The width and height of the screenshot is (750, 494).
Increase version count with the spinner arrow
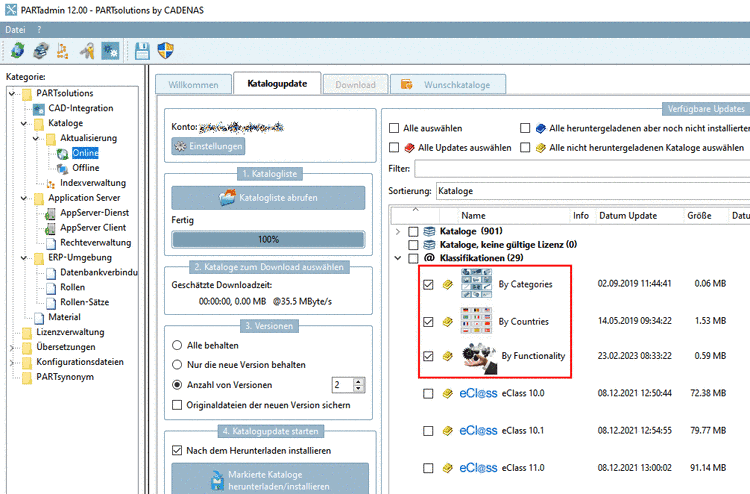tap(359, 381)
